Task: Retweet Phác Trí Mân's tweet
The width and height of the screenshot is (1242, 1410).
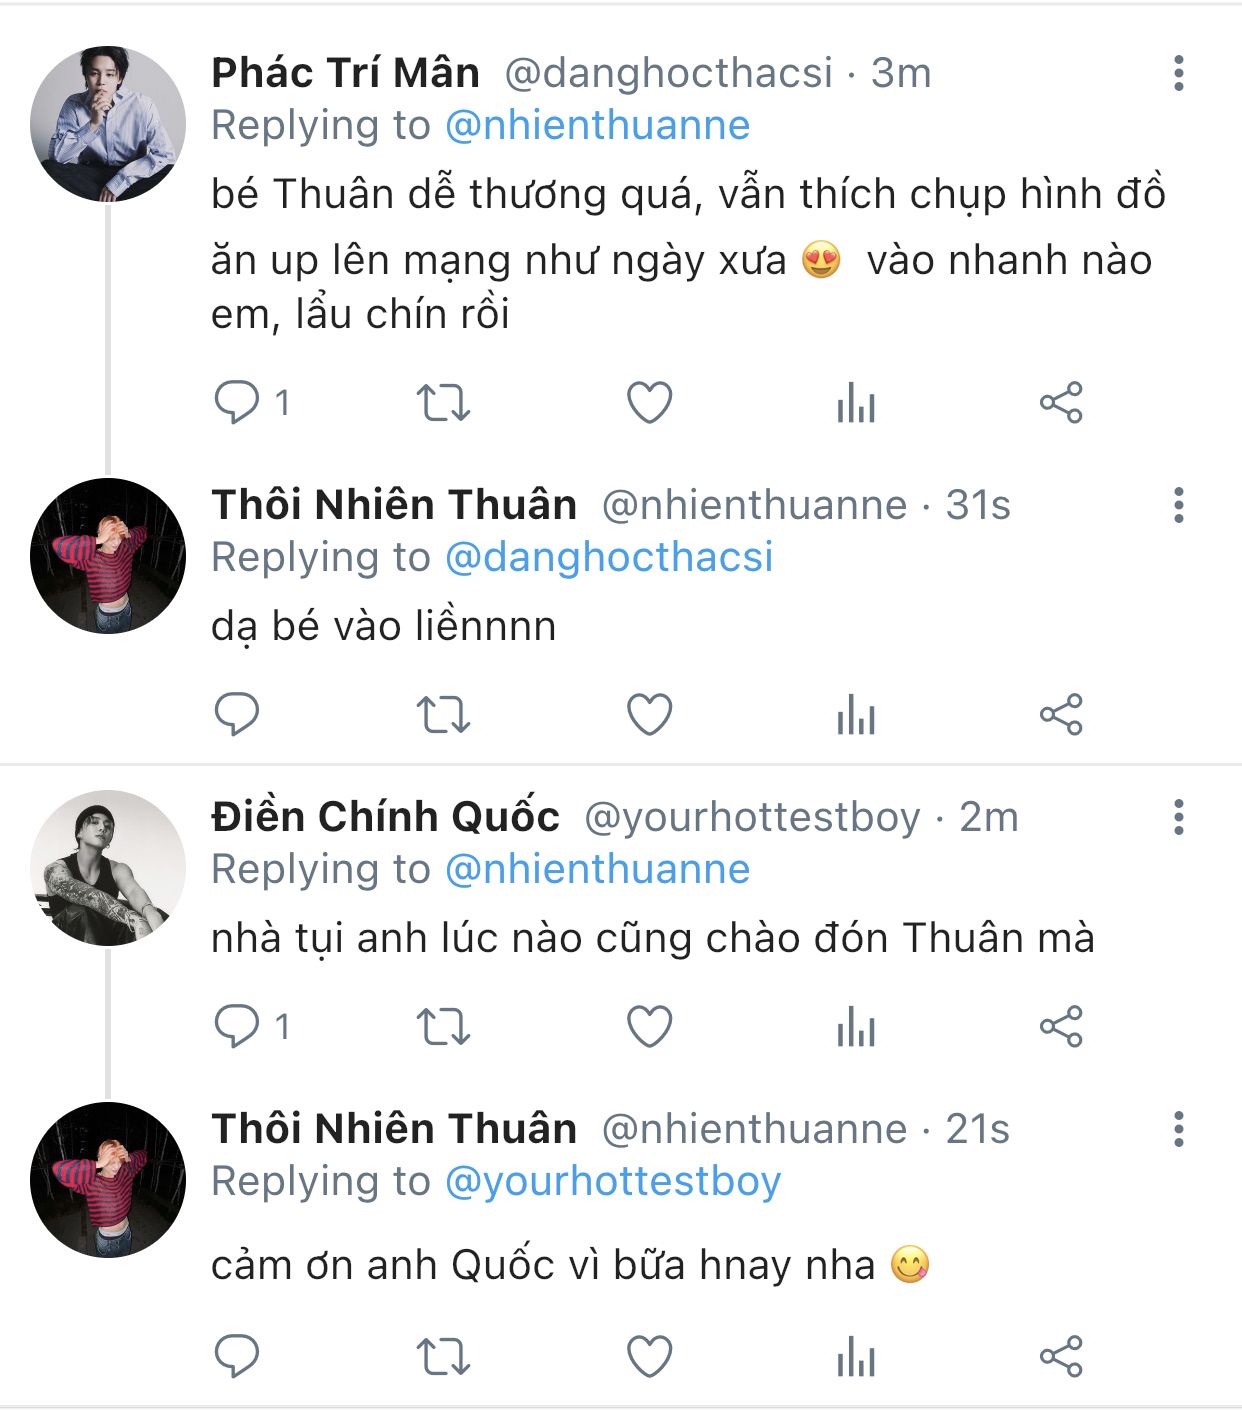Action: pyautogui.click(x=443, y=403)
